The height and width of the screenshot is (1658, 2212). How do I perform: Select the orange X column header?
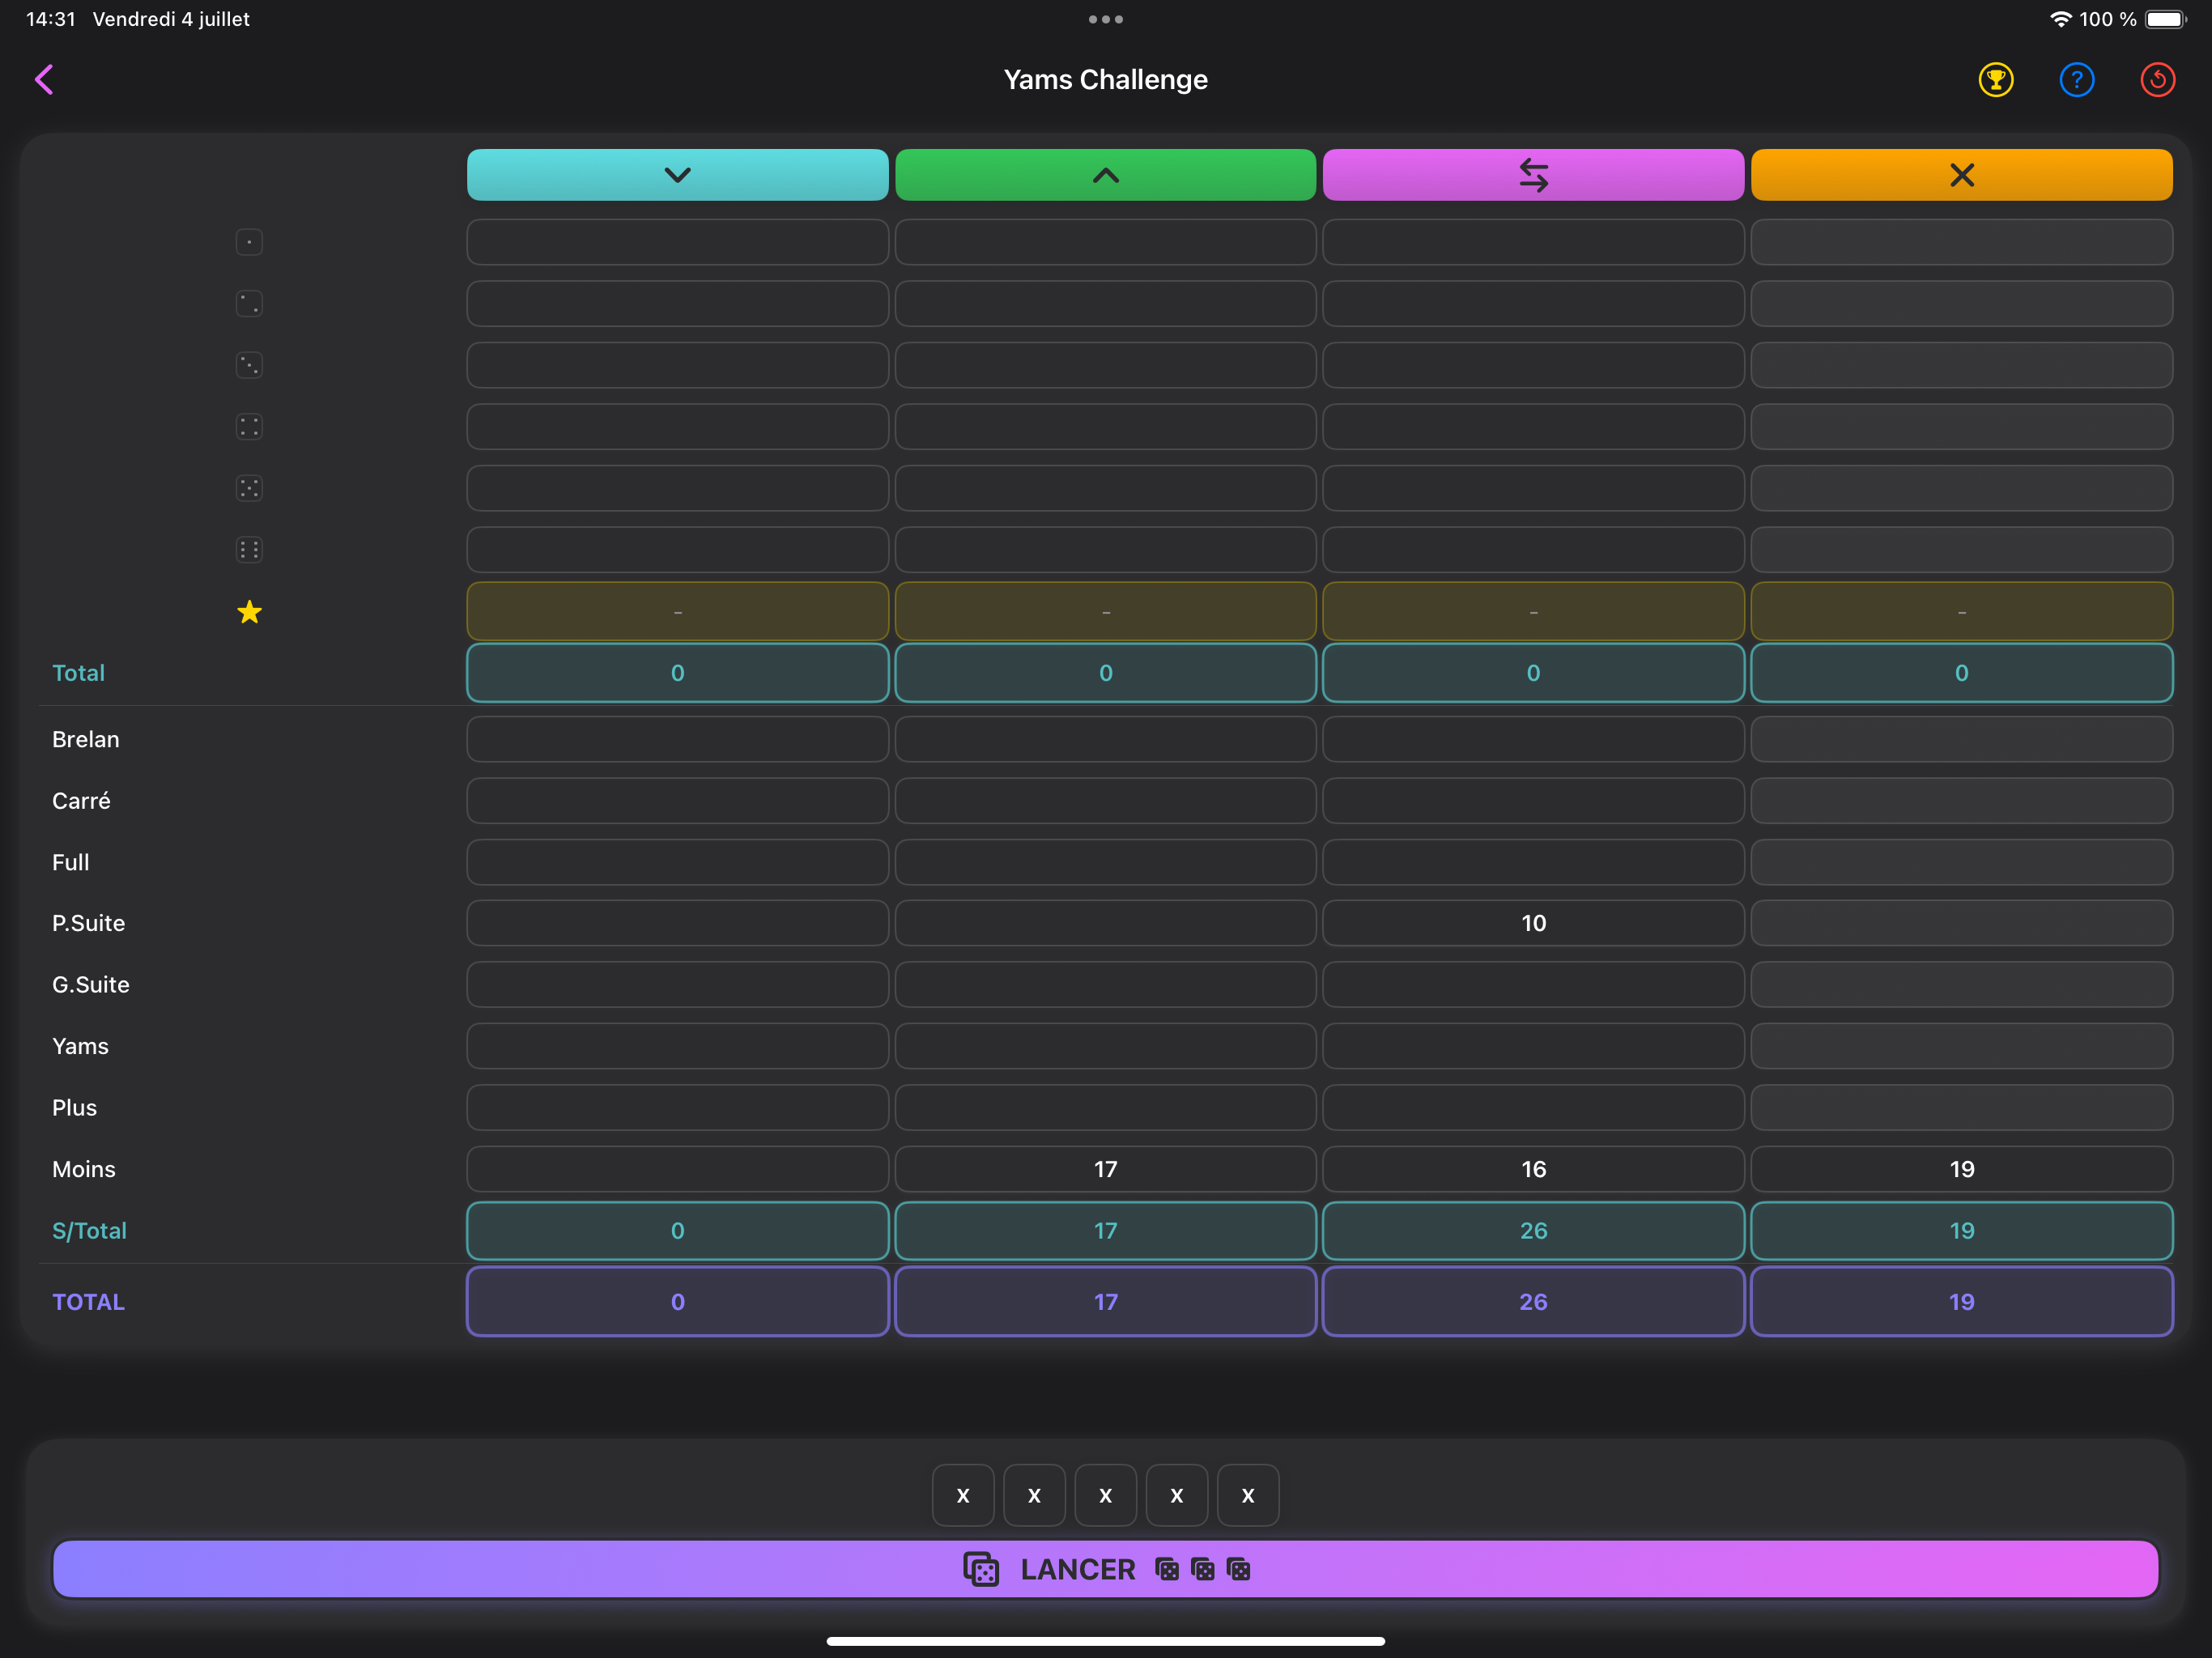(1961, 175)
